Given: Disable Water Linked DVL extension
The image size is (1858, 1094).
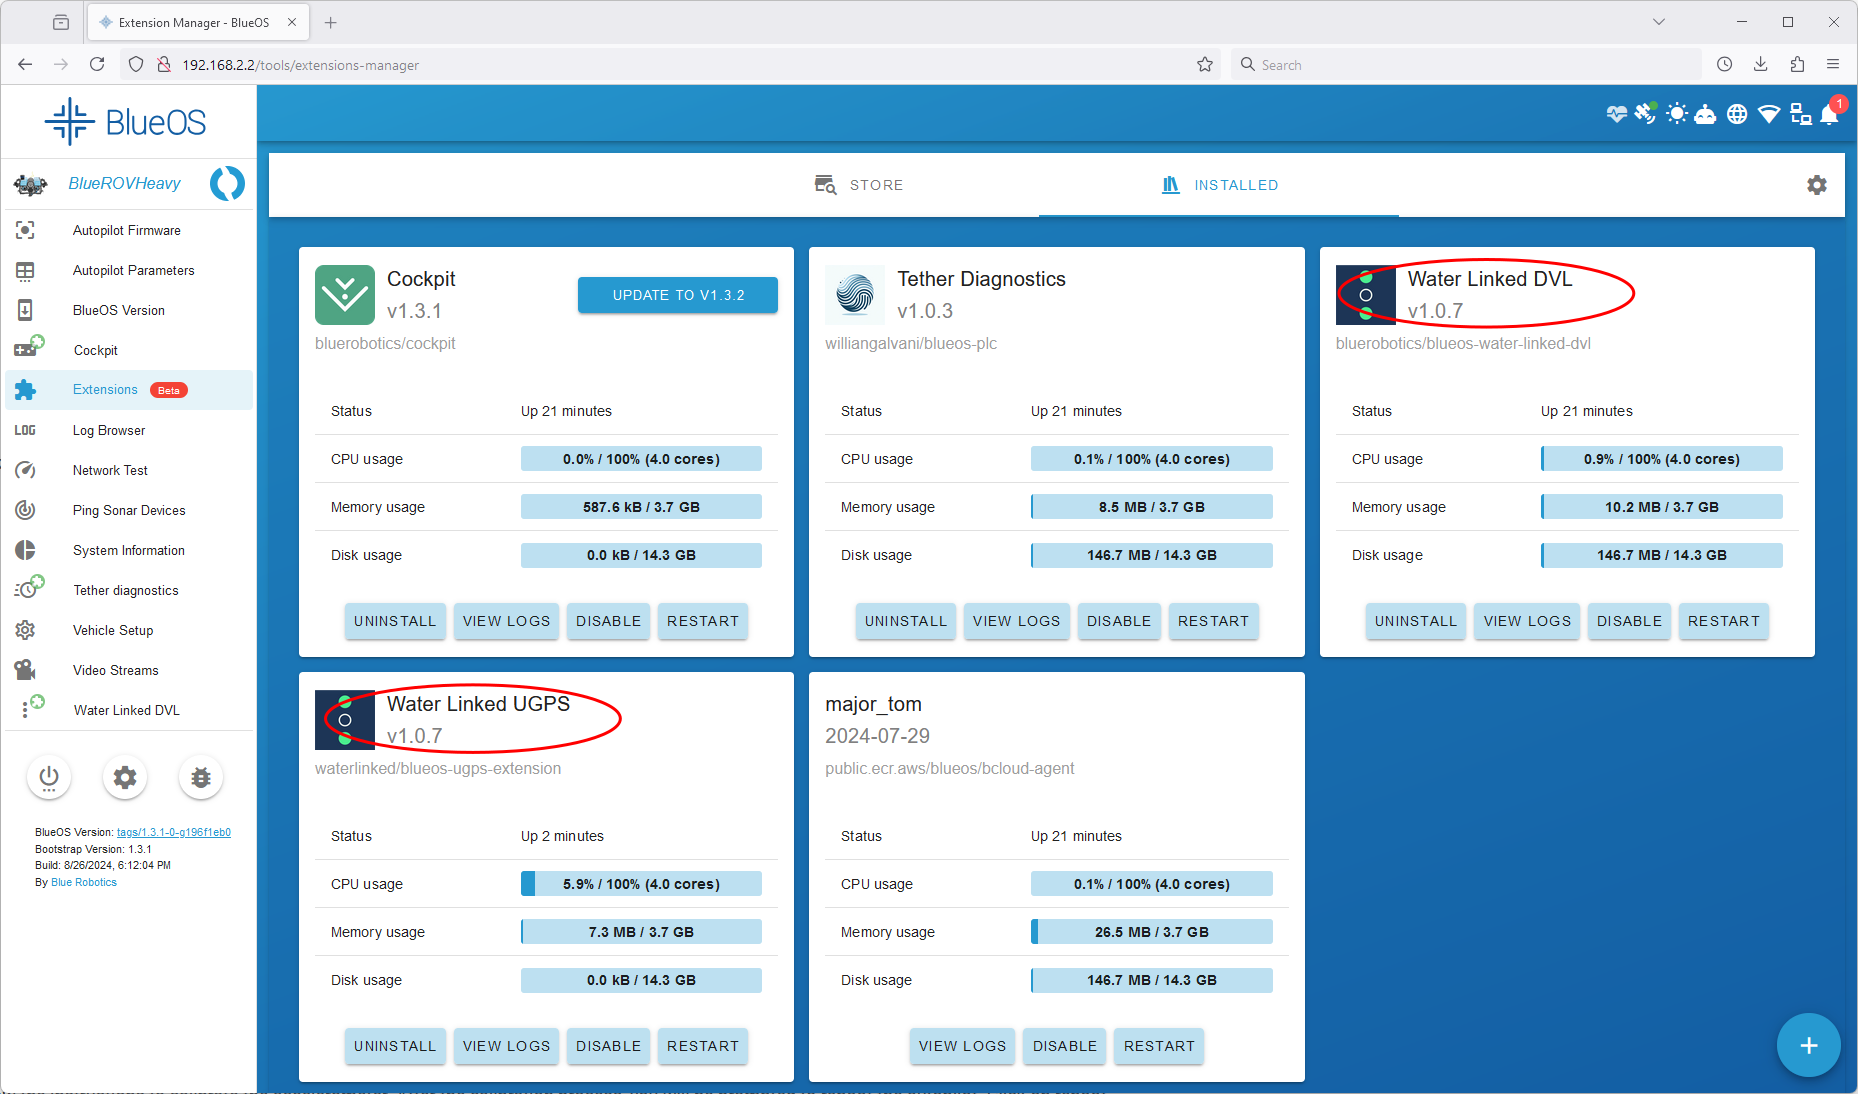Looking at the screenshot, I should pos(1629,621).
